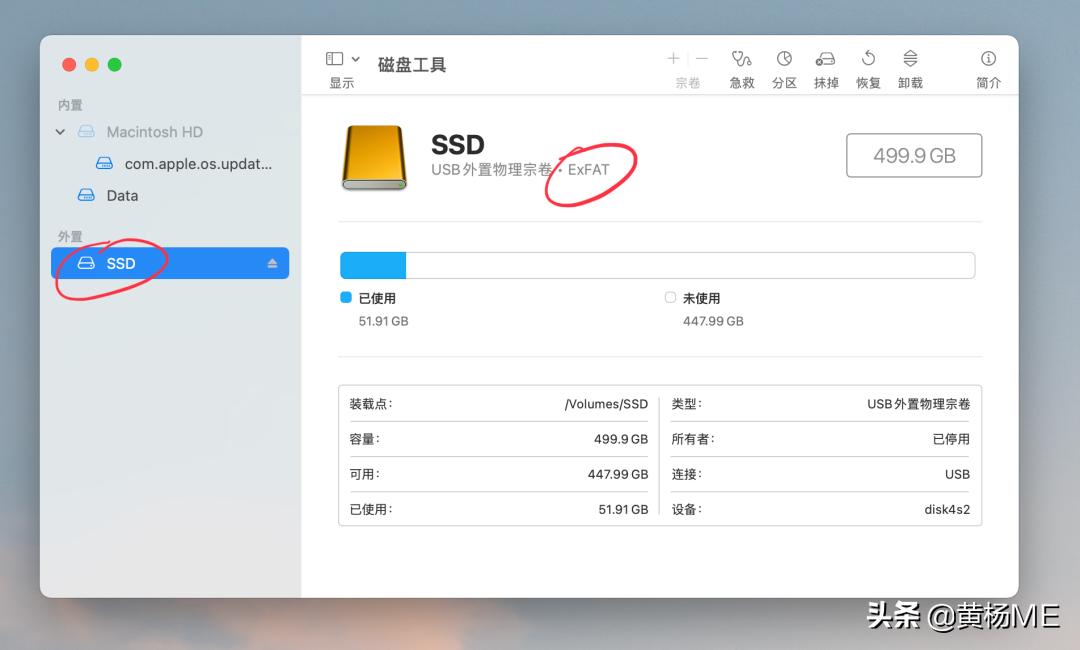The height and width of the screenshot is (650, 1080).
Task: Open the Partition (分区) tool
Action: (784, 65)
